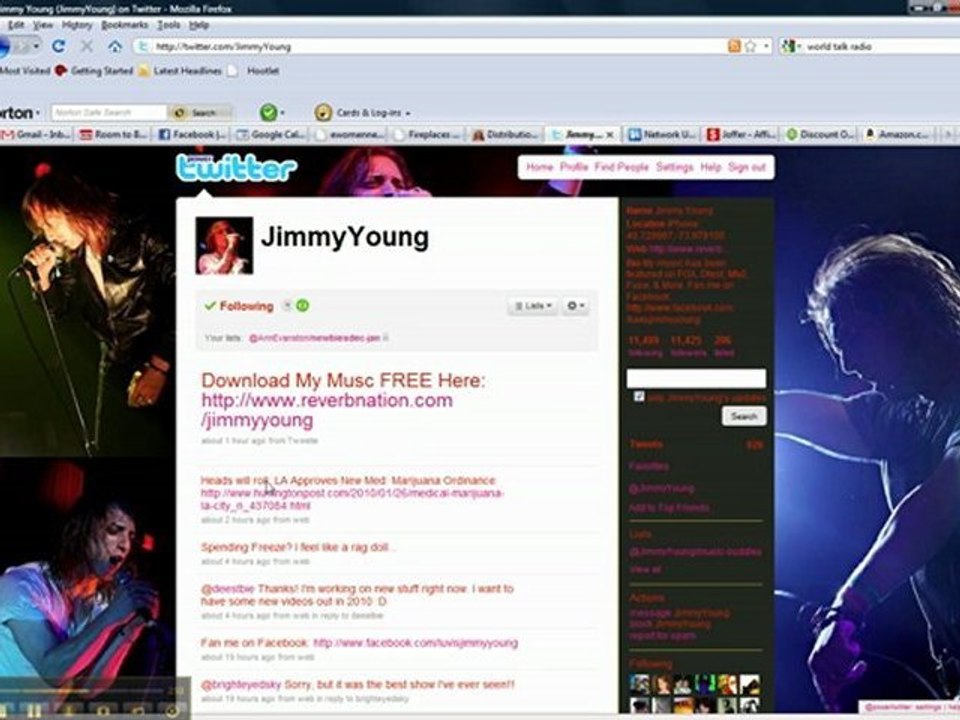Switch to the Distribution tab

506,134
